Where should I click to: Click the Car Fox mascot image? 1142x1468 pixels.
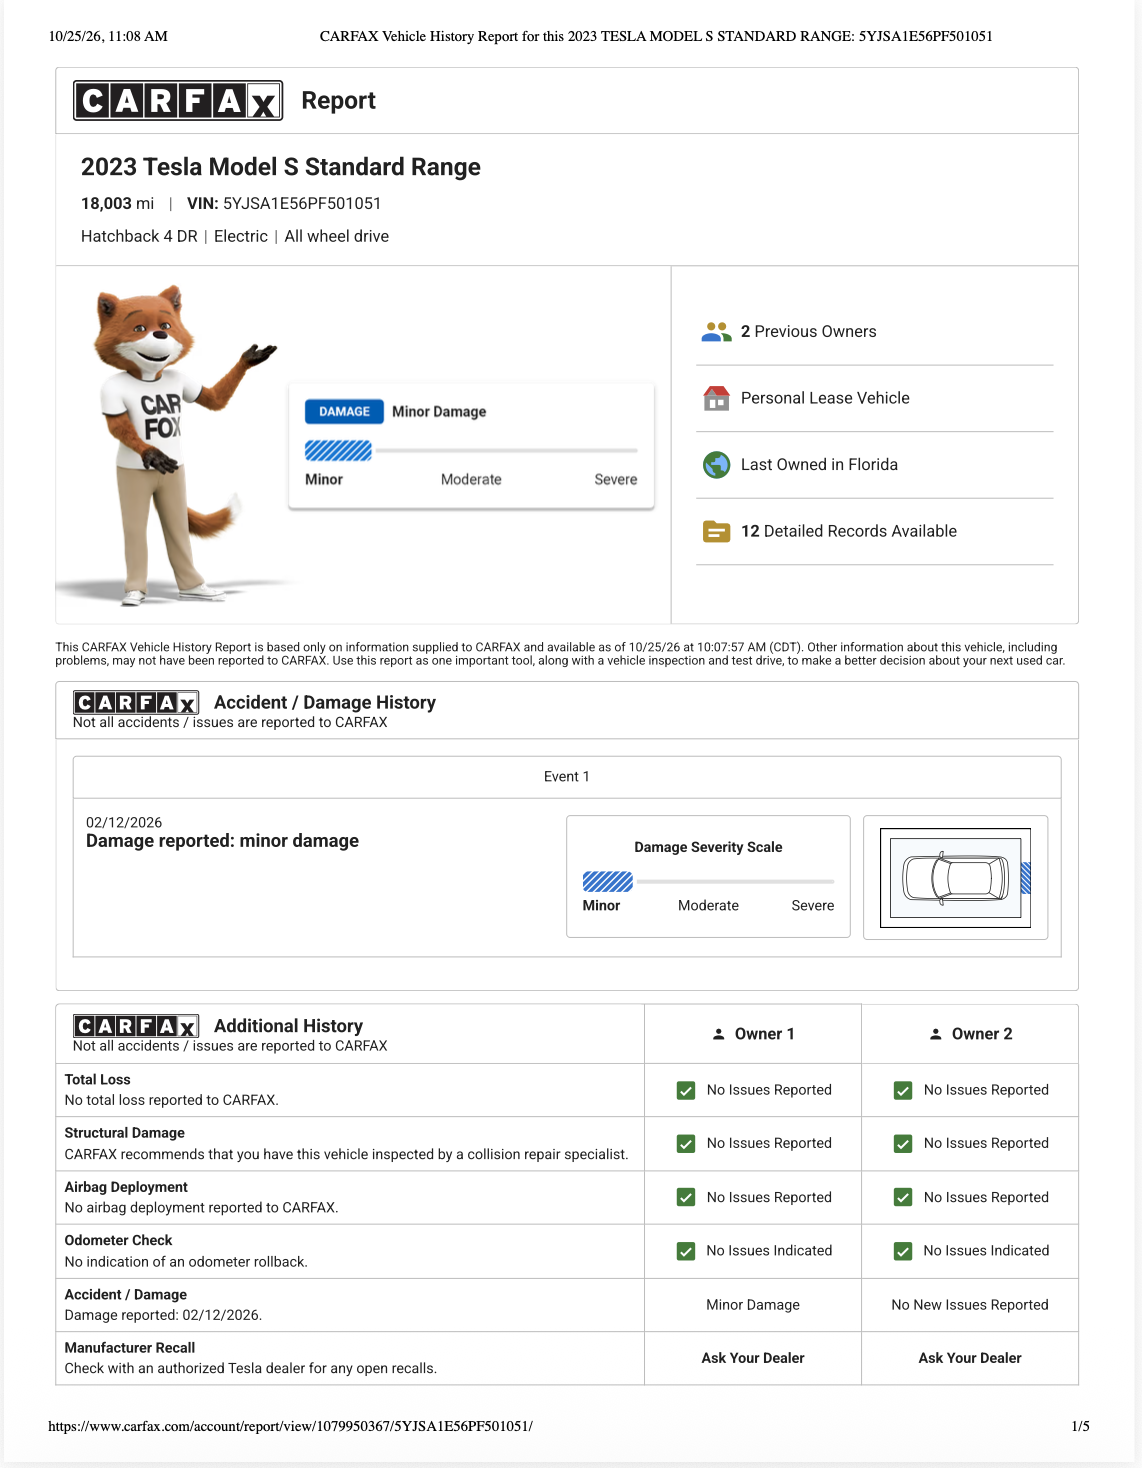[180, 446]
